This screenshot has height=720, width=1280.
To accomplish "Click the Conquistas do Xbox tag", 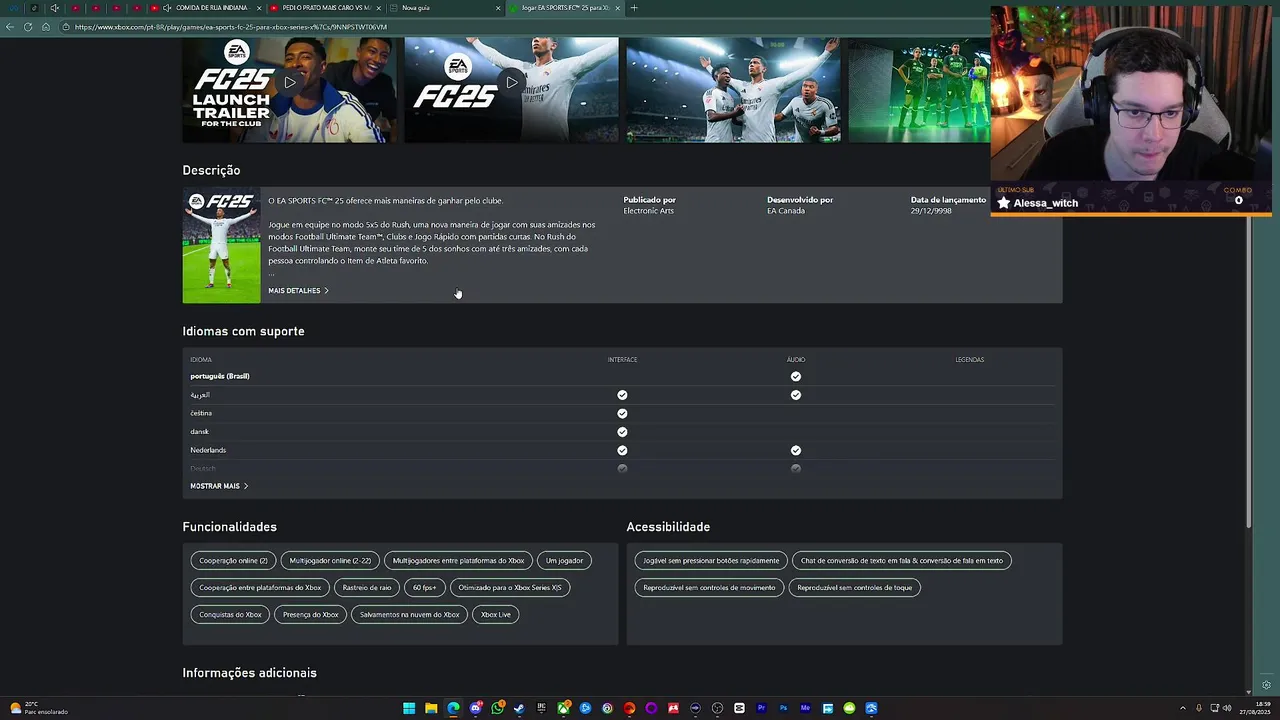I will click(x=230, y=615).
